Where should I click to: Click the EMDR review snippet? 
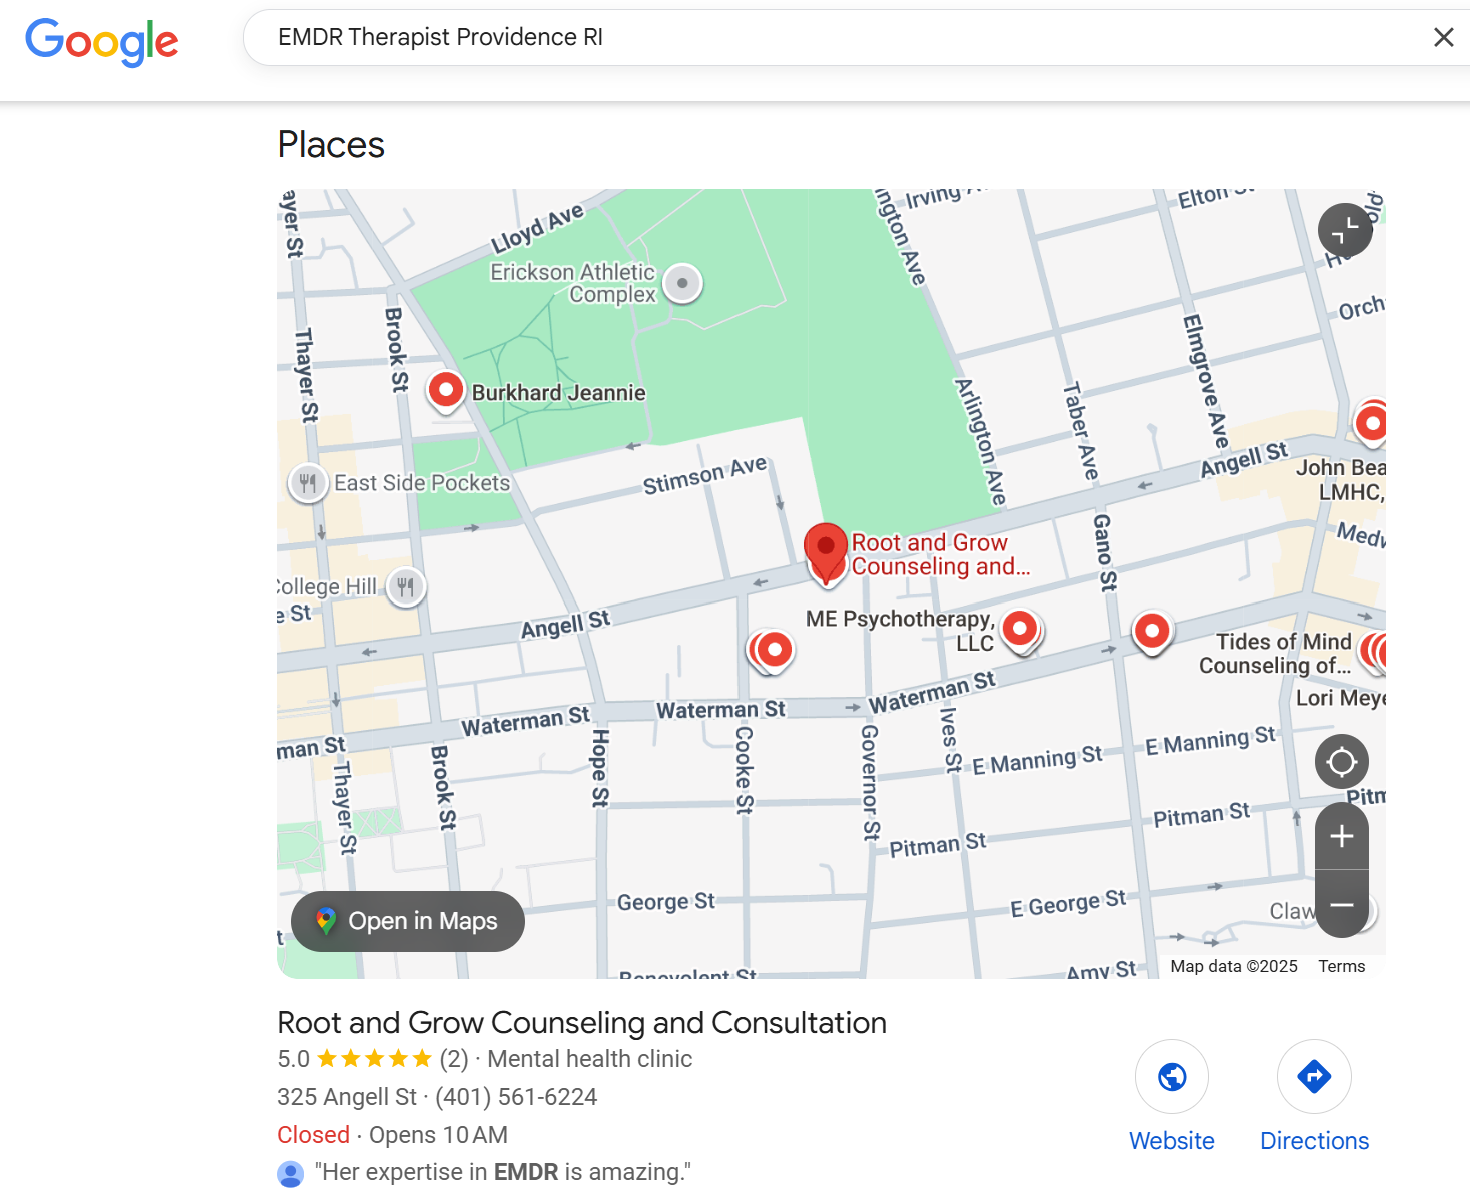click(502, 1172)
